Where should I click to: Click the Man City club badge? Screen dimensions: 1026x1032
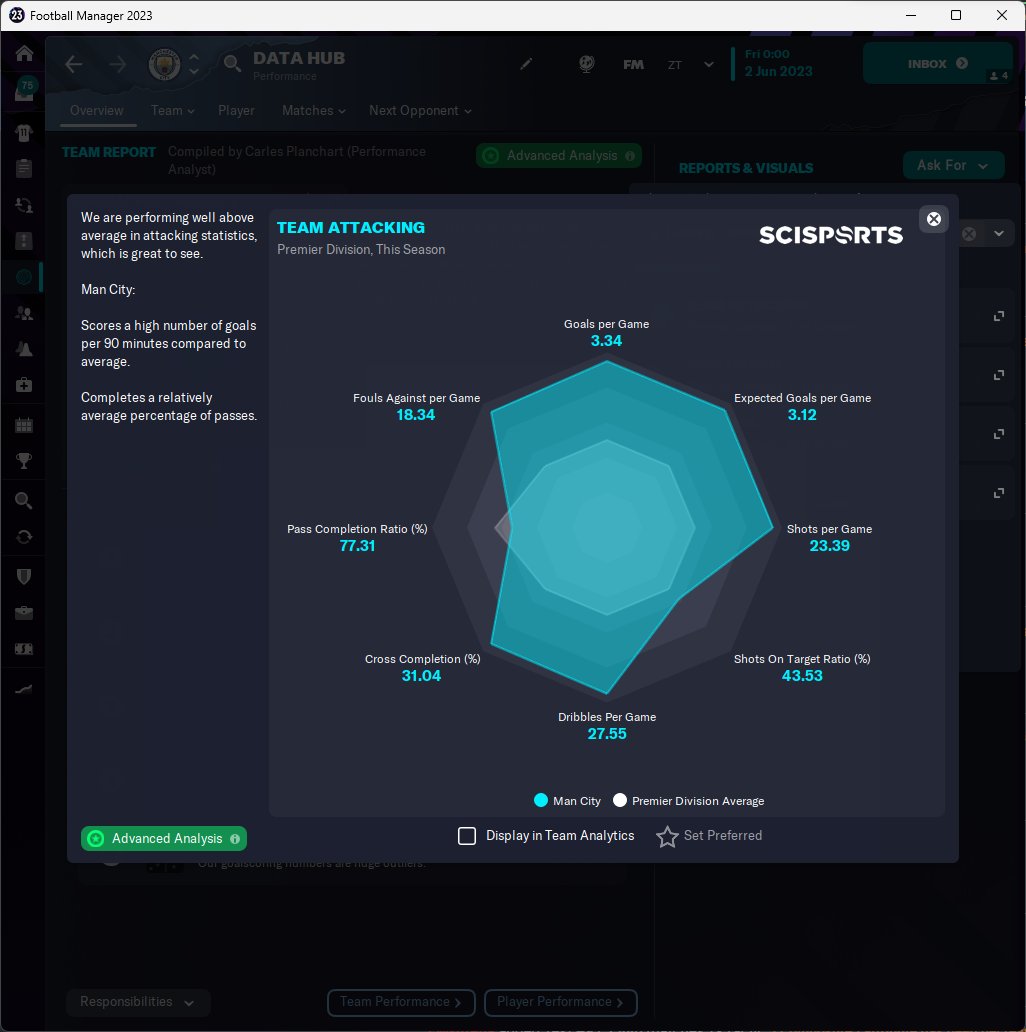click(x=165, y=64)
